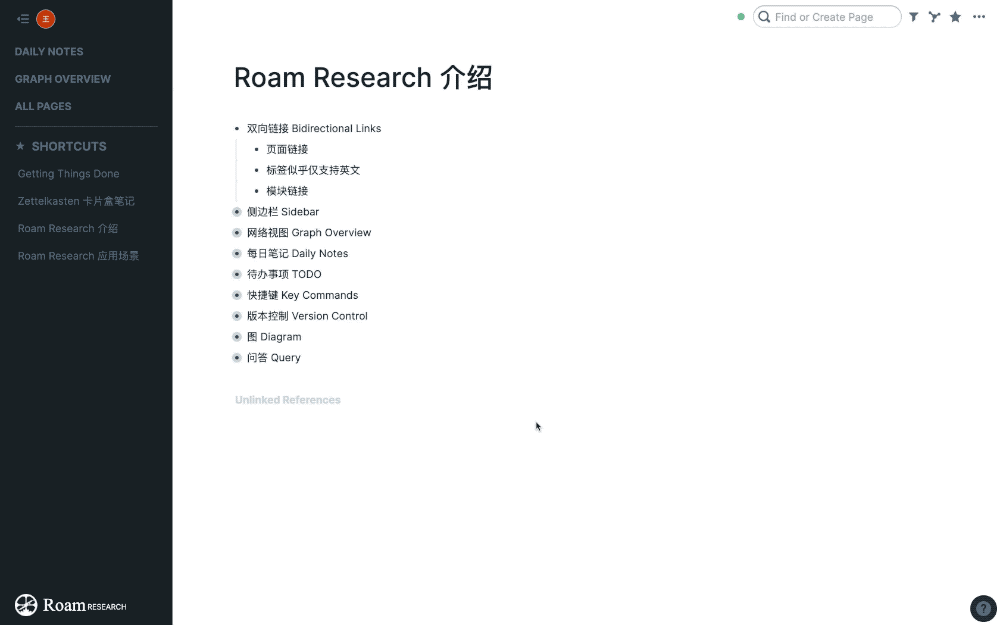This screenshot has height=625, width=1000.
Task: Click the bullet next to 页面链接
Action: click(x=256, y=149)
